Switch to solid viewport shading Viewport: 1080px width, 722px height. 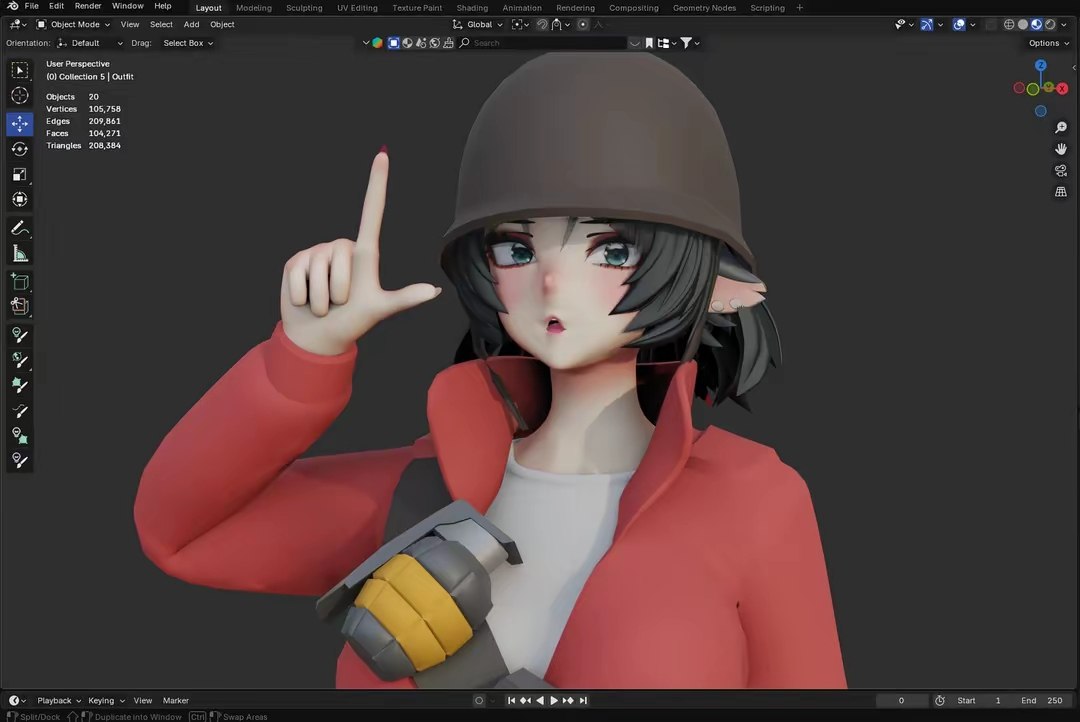(1023, 24)
